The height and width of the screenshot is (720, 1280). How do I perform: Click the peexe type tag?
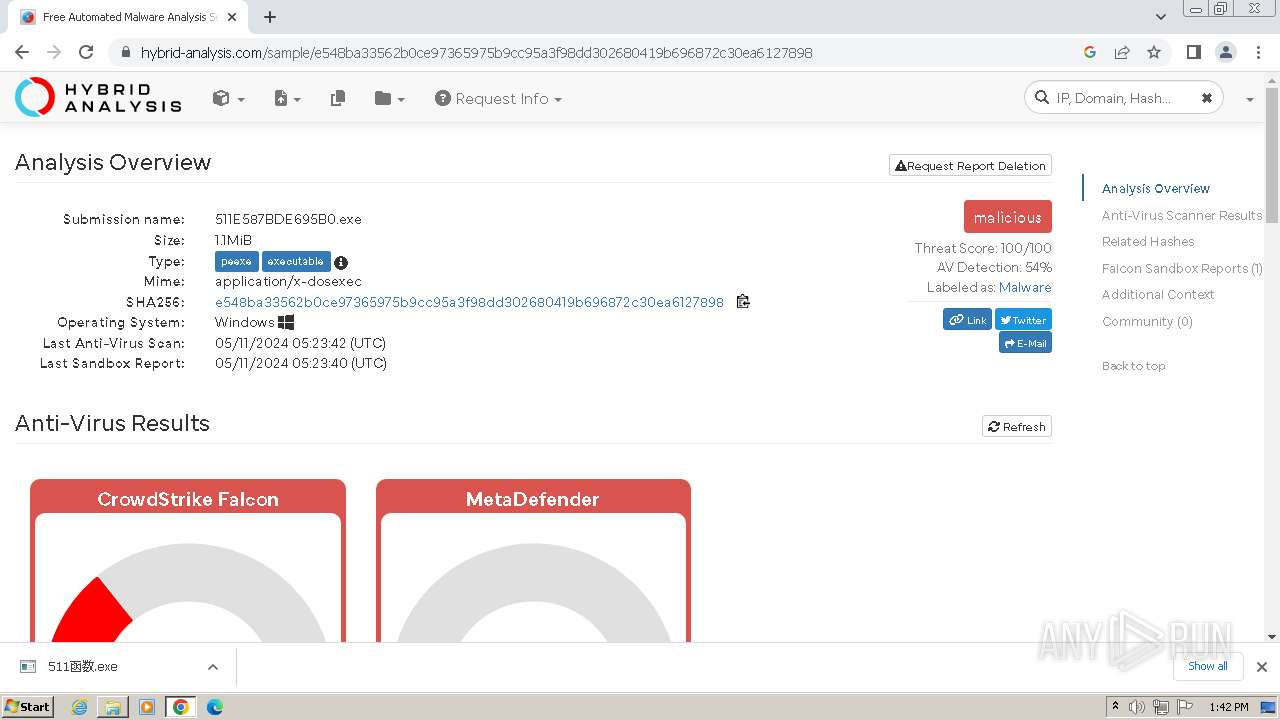coord(237,261)
